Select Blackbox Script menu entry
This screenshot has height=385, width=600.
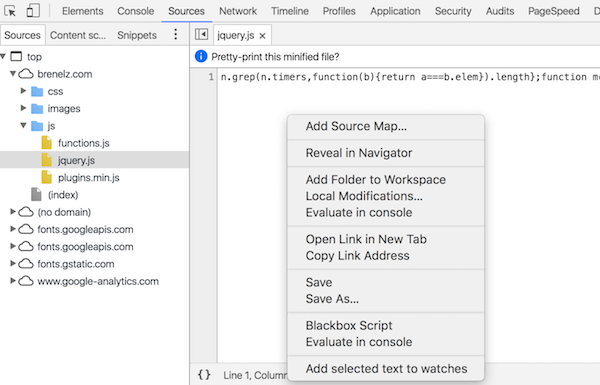349,325
